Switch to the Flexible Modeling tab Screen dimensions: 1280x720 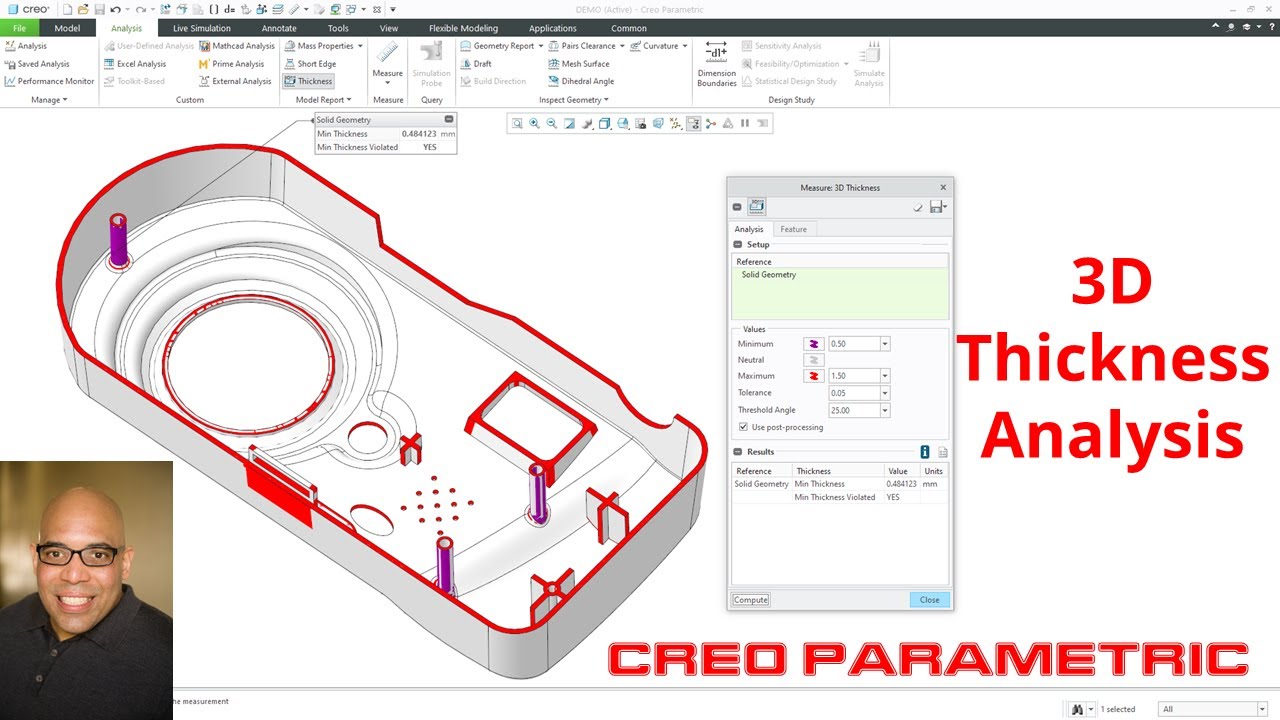pyautogui.click(x=463, y=28)
